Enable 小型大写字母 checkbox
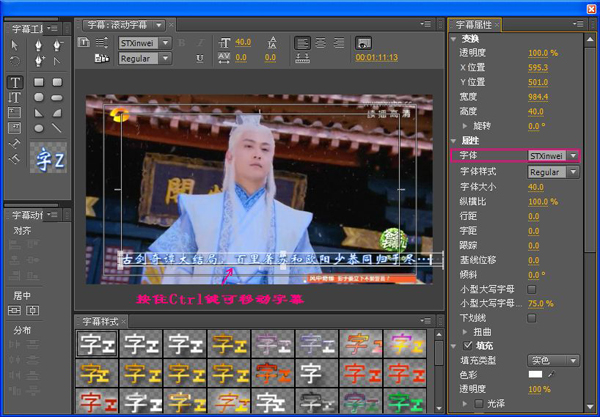 (532, 289)
